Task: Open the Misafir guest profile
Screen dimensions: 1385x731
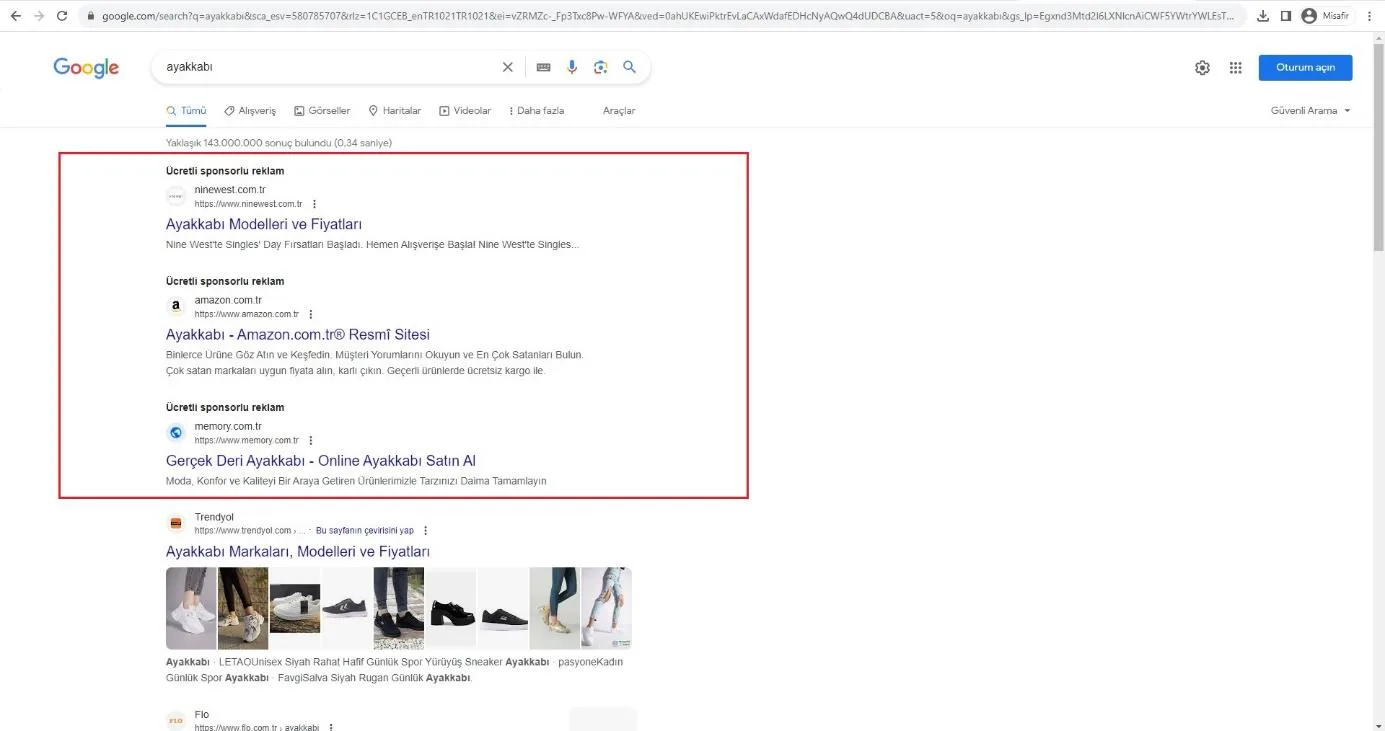Action: [x=1326, y=16]
